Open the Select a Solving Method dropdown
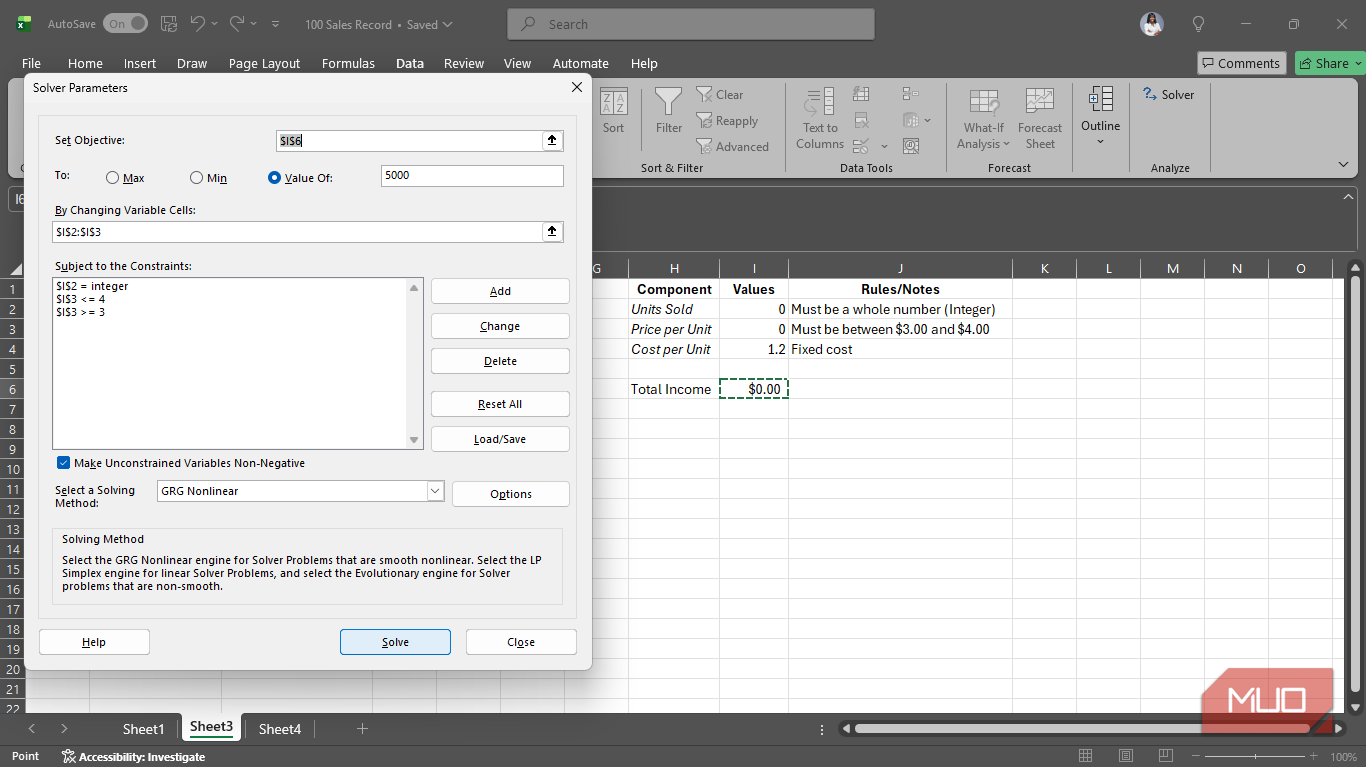This screenshot has height=768, width=1366. click(435, 491)
